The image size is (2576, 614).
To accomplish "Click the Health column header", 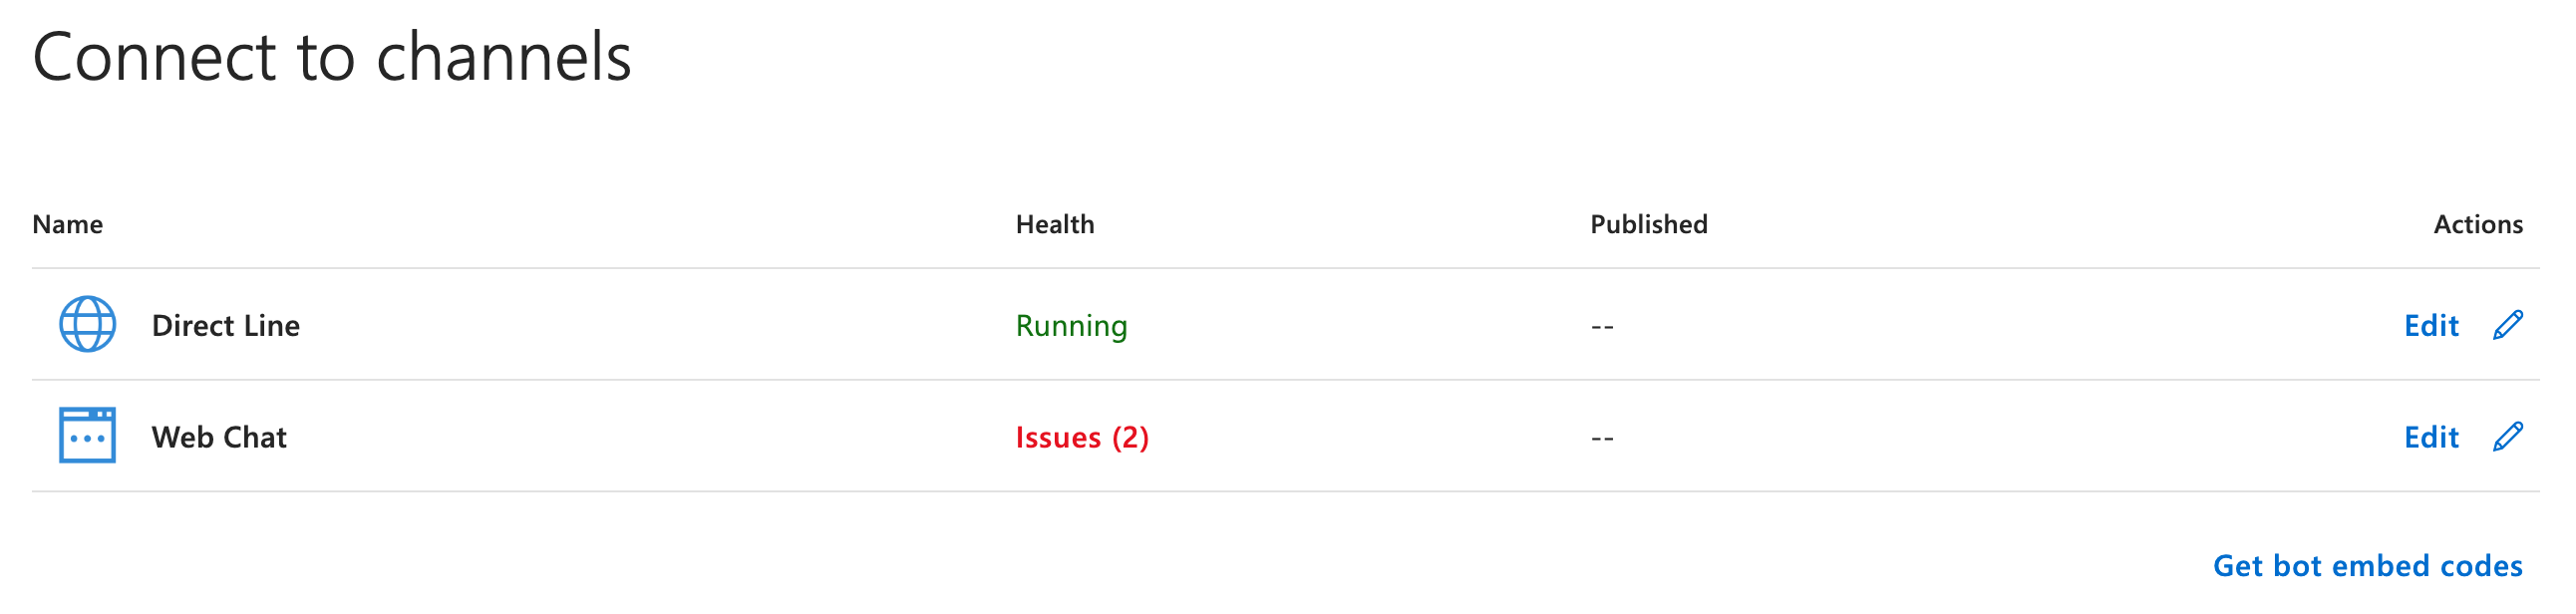I will tap(1055, 224).
